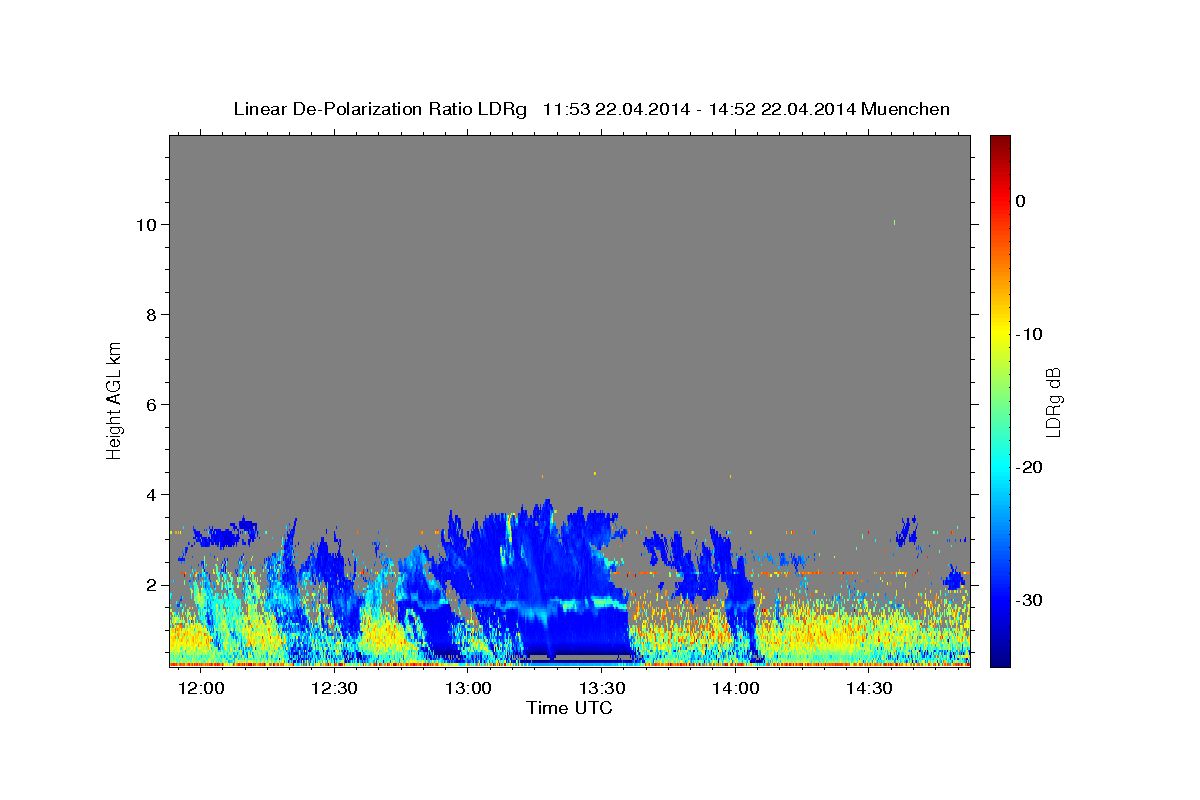Click the colorbar label '-30'
Image resolution: width=1200 pixels, height=800 pixels.
1029,600
